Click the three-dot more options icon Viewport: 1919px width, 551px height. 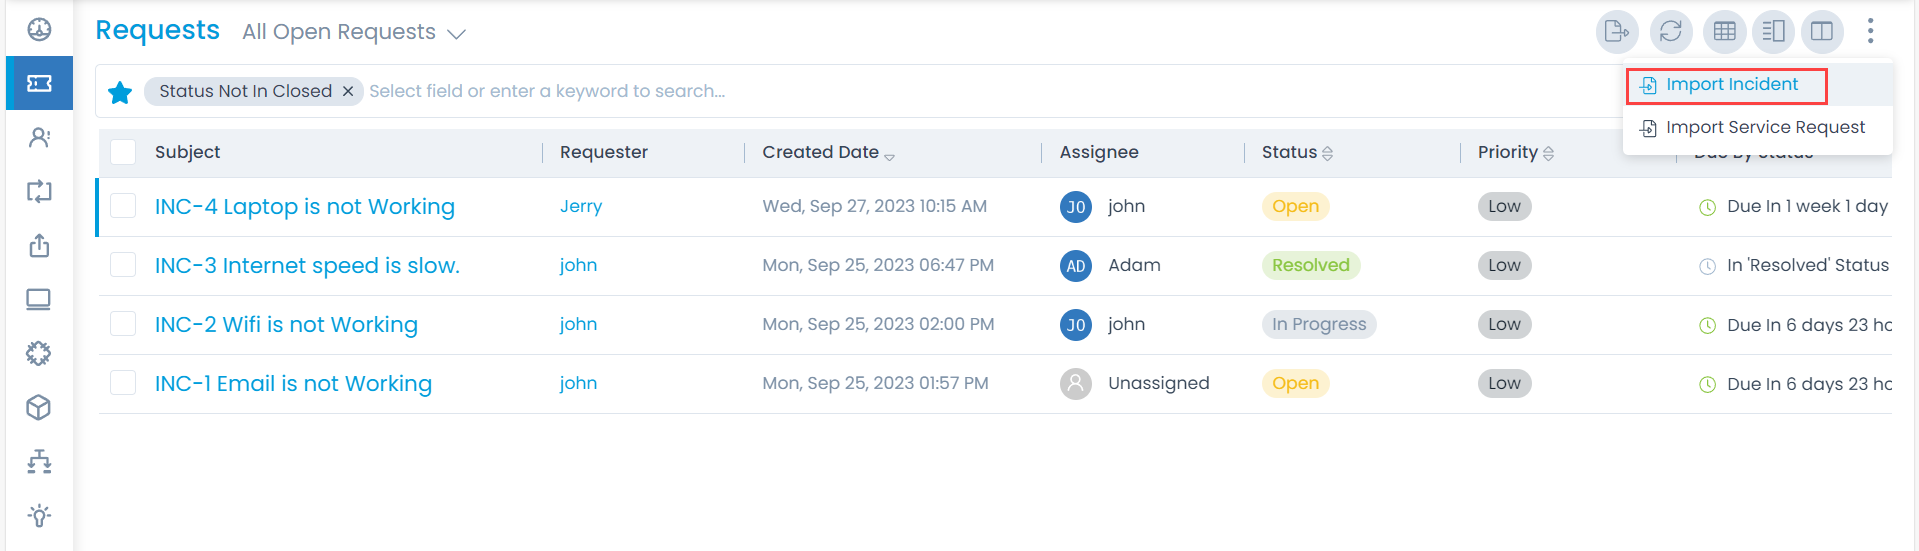point(1870,32)
